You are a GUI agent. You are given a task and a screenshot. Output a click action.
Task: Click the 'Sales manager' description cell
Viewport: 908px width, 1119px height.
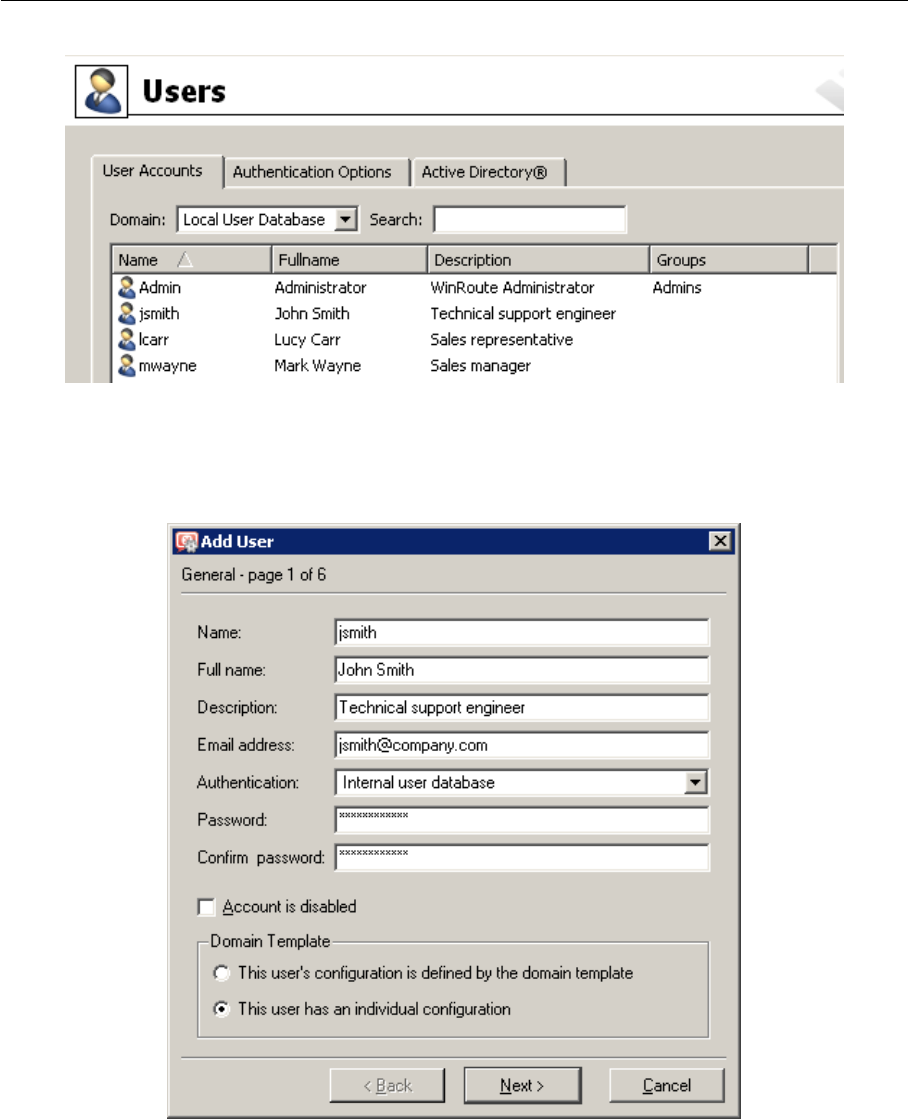coord(480,365)
